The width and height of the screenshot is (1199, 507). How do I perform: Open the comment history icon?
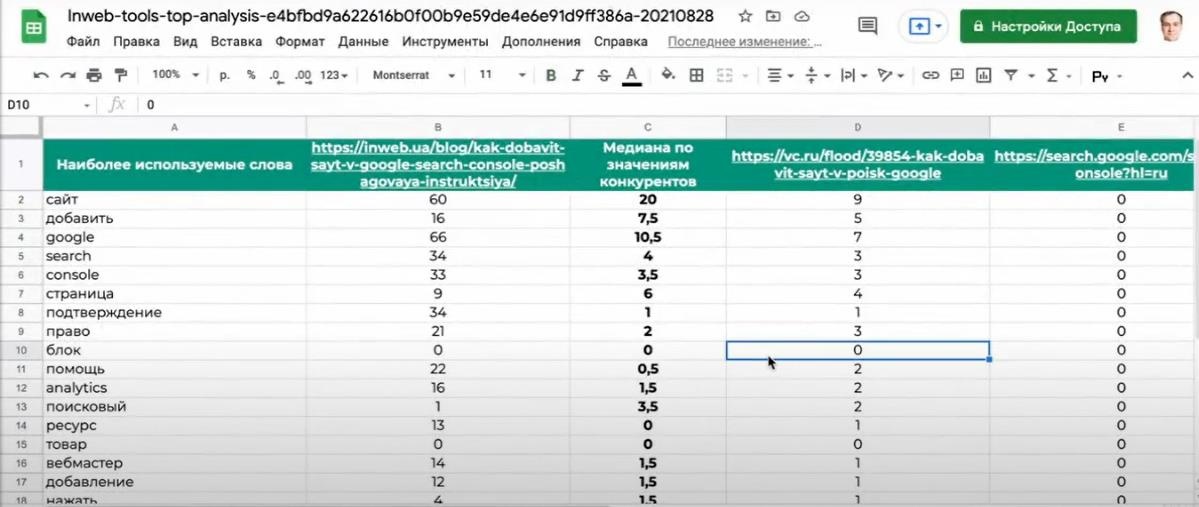(x=867, y=26)
